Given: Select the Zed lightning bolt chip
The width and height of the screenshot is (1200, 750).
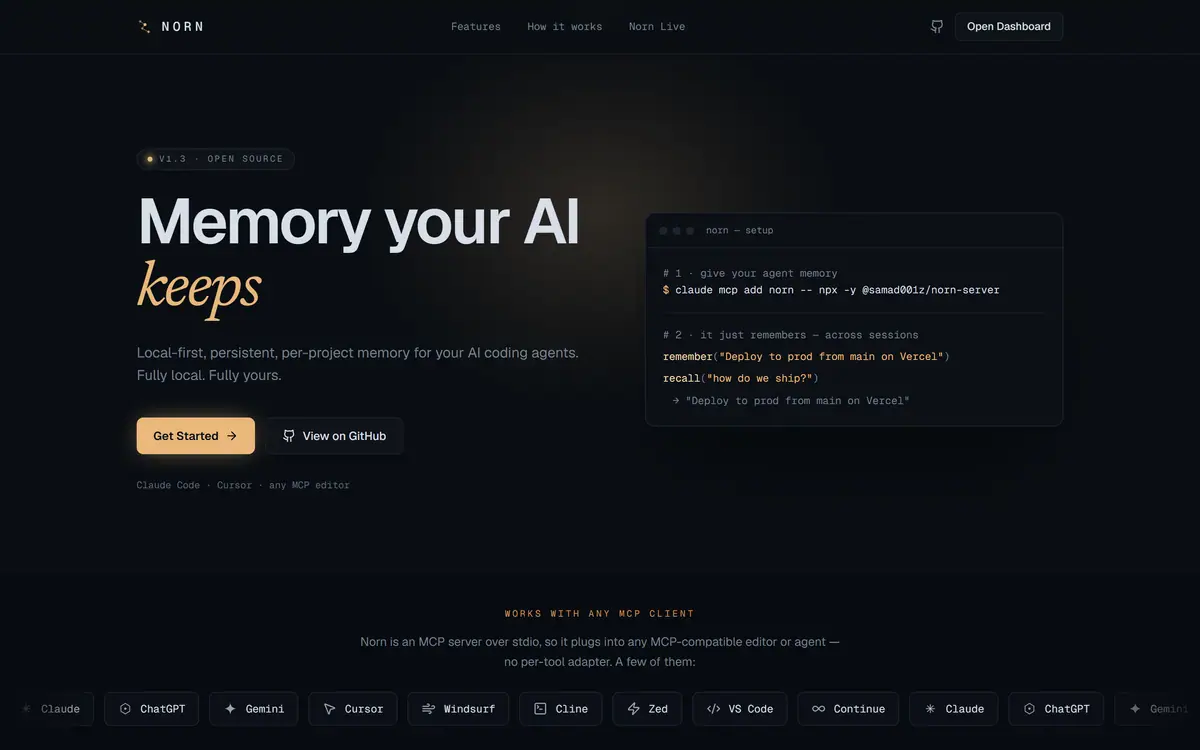Looking at the screenshot, I should pyautogui.click(x=647, y=709).
